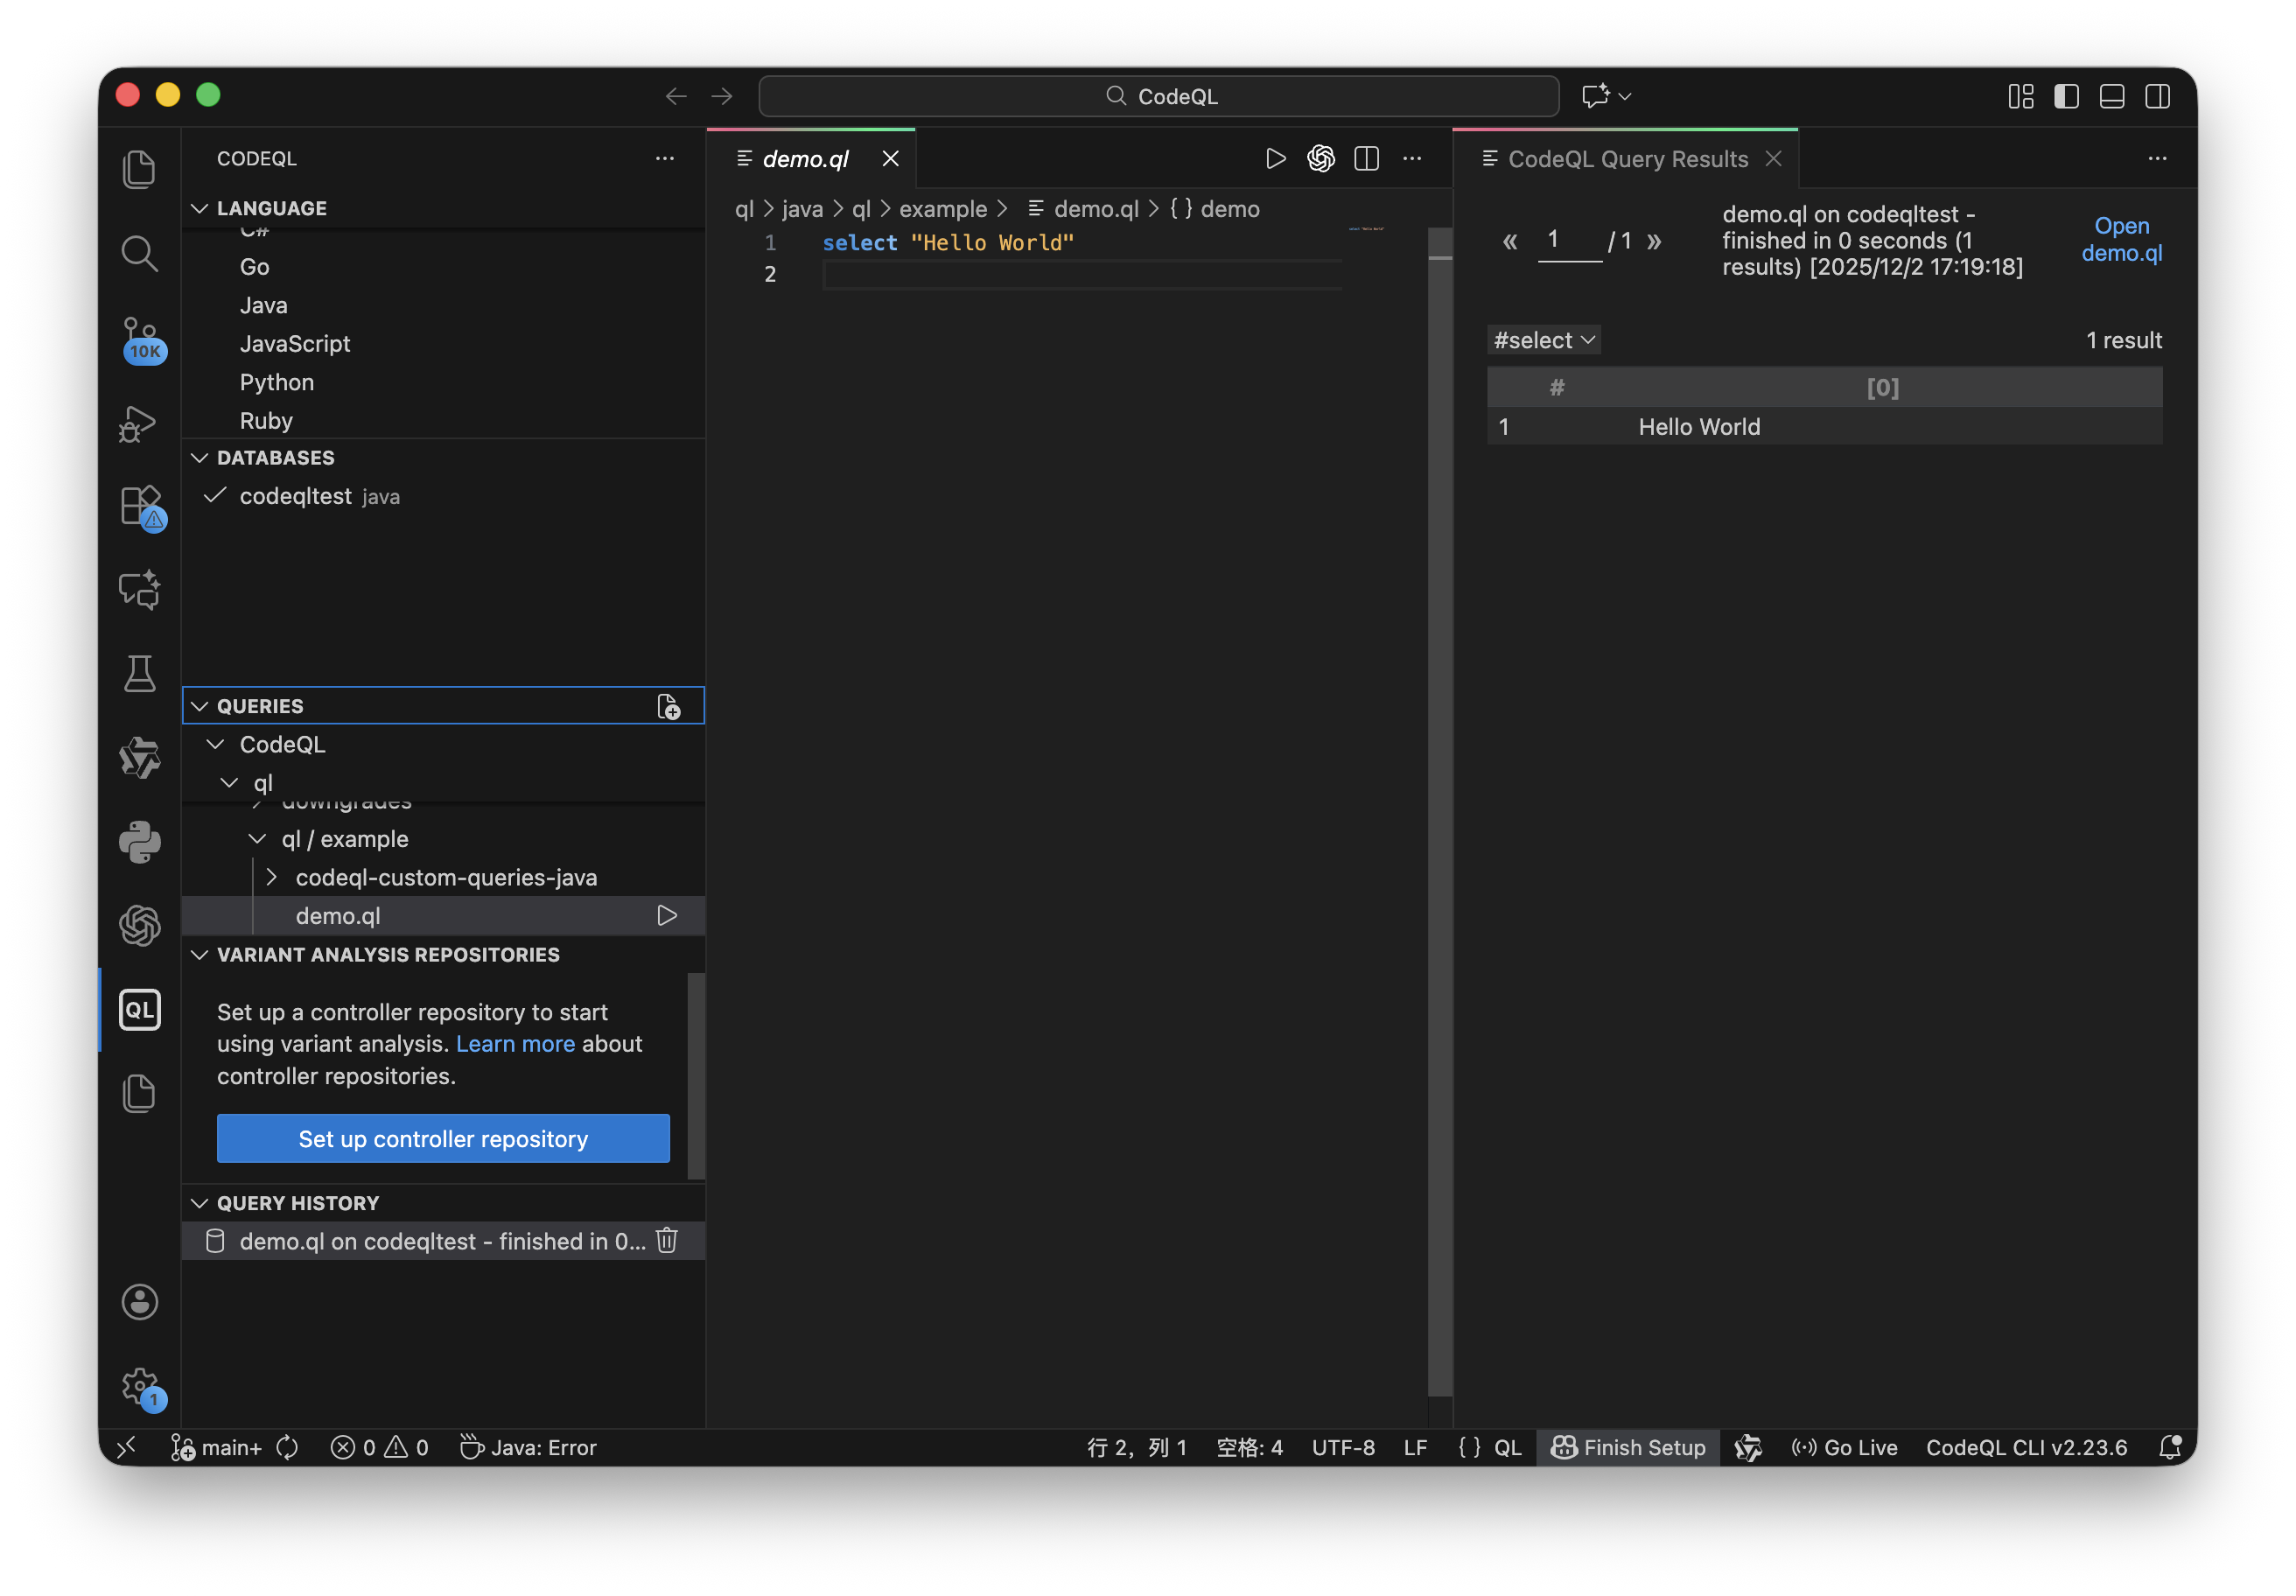
Task: Open the Python sidebar view
Action: click(x=139, y=842)
